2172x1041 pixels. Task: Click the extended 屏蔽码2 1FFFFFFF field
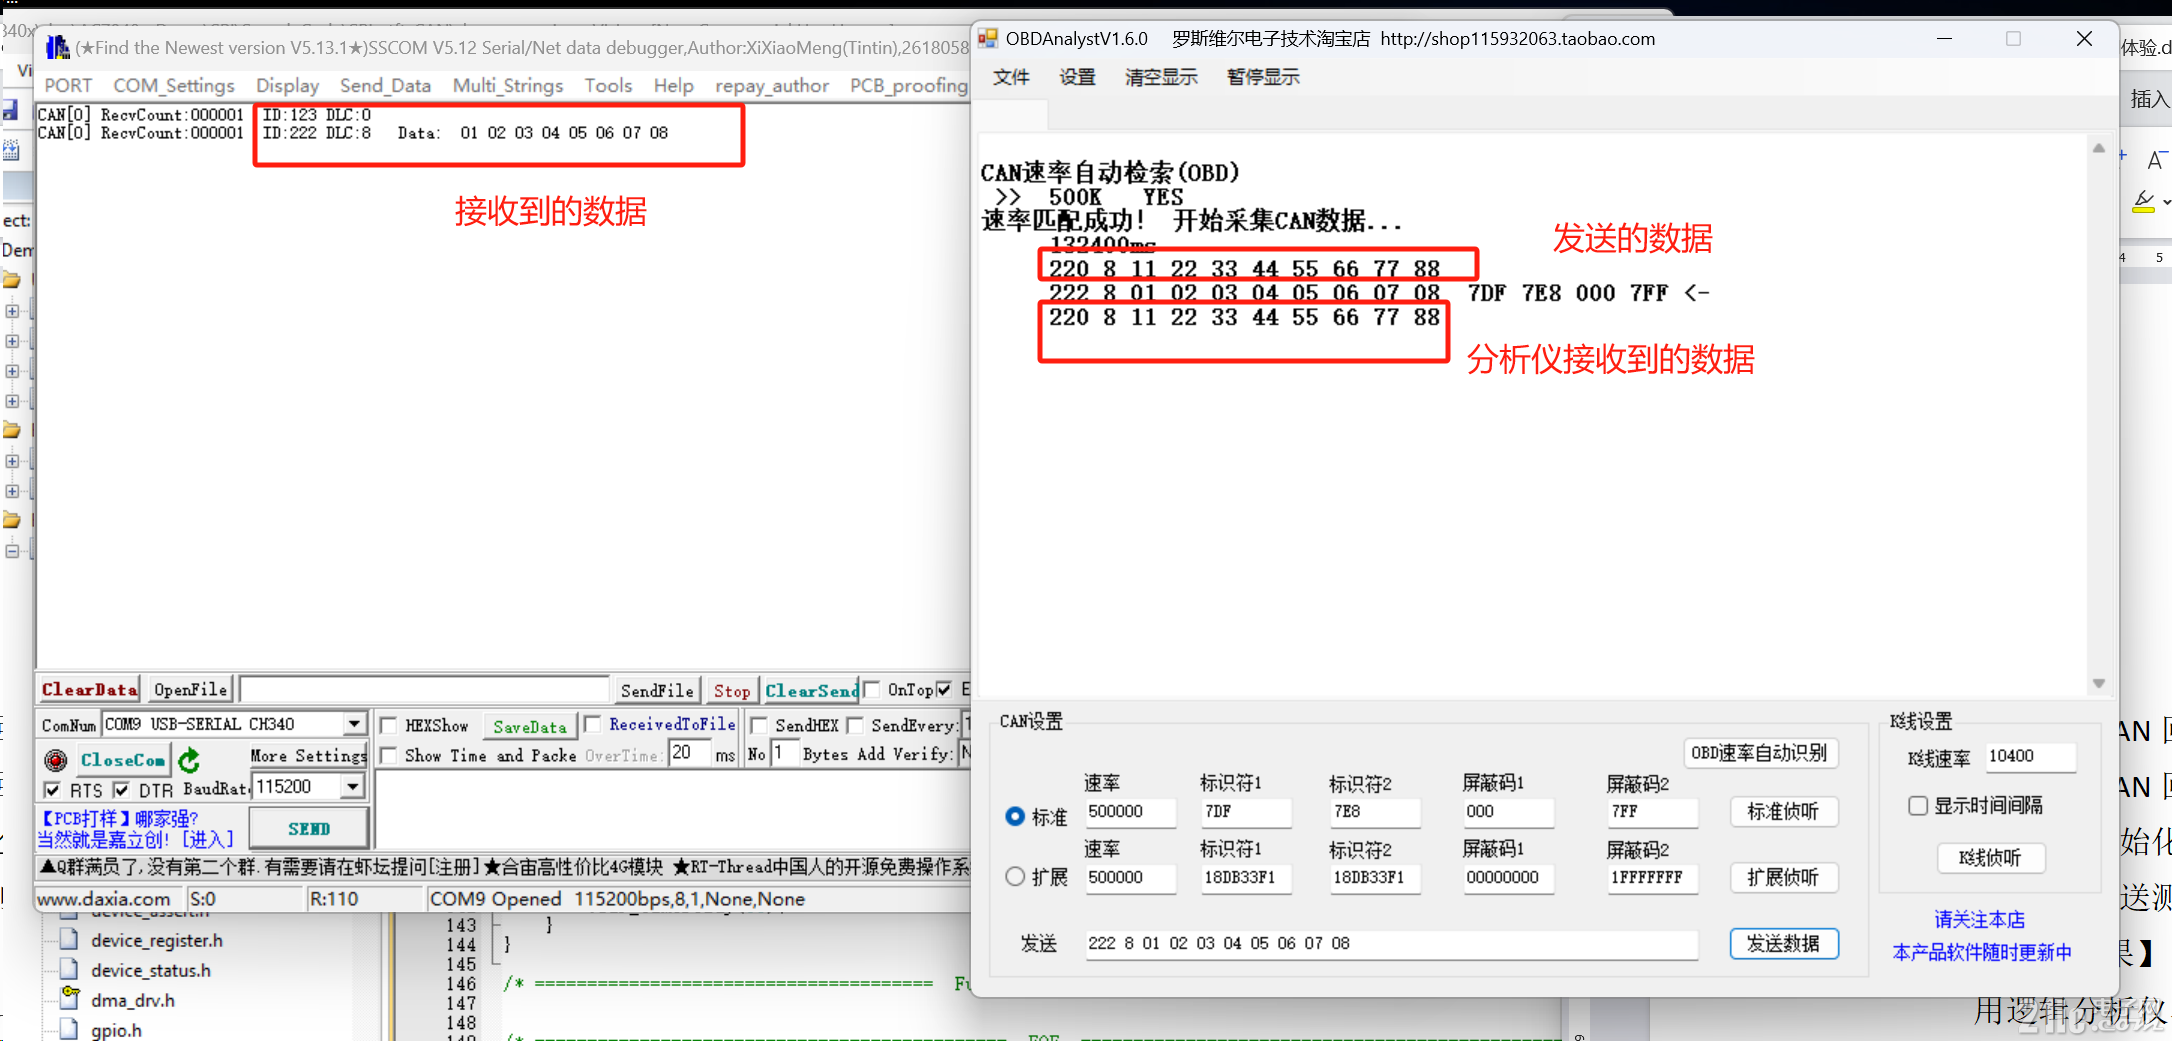[1651, 877]
